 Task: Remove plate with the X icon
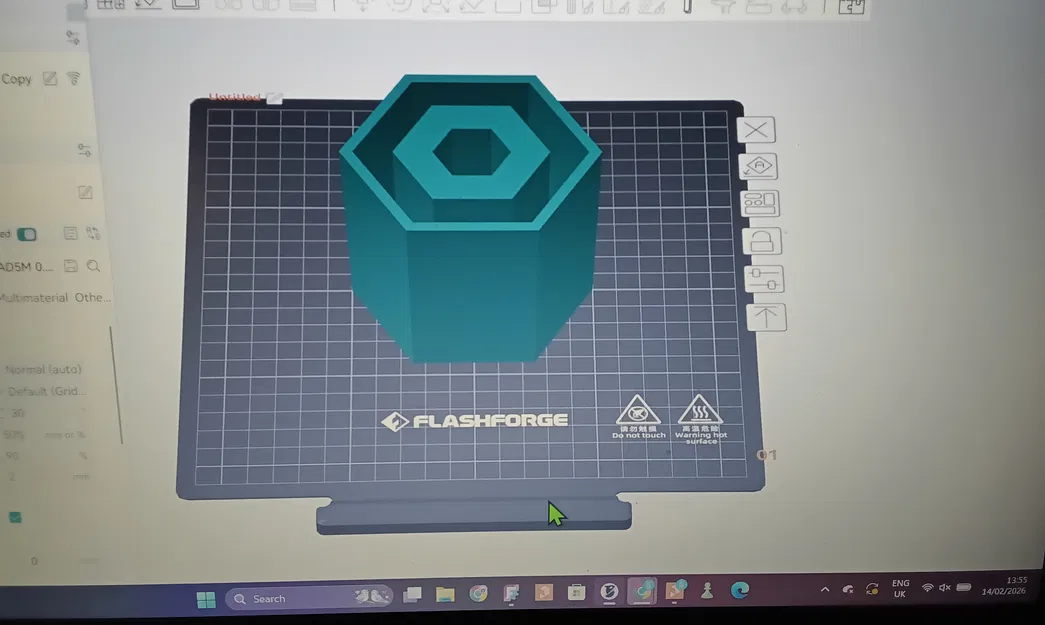(x=756, y=129)
